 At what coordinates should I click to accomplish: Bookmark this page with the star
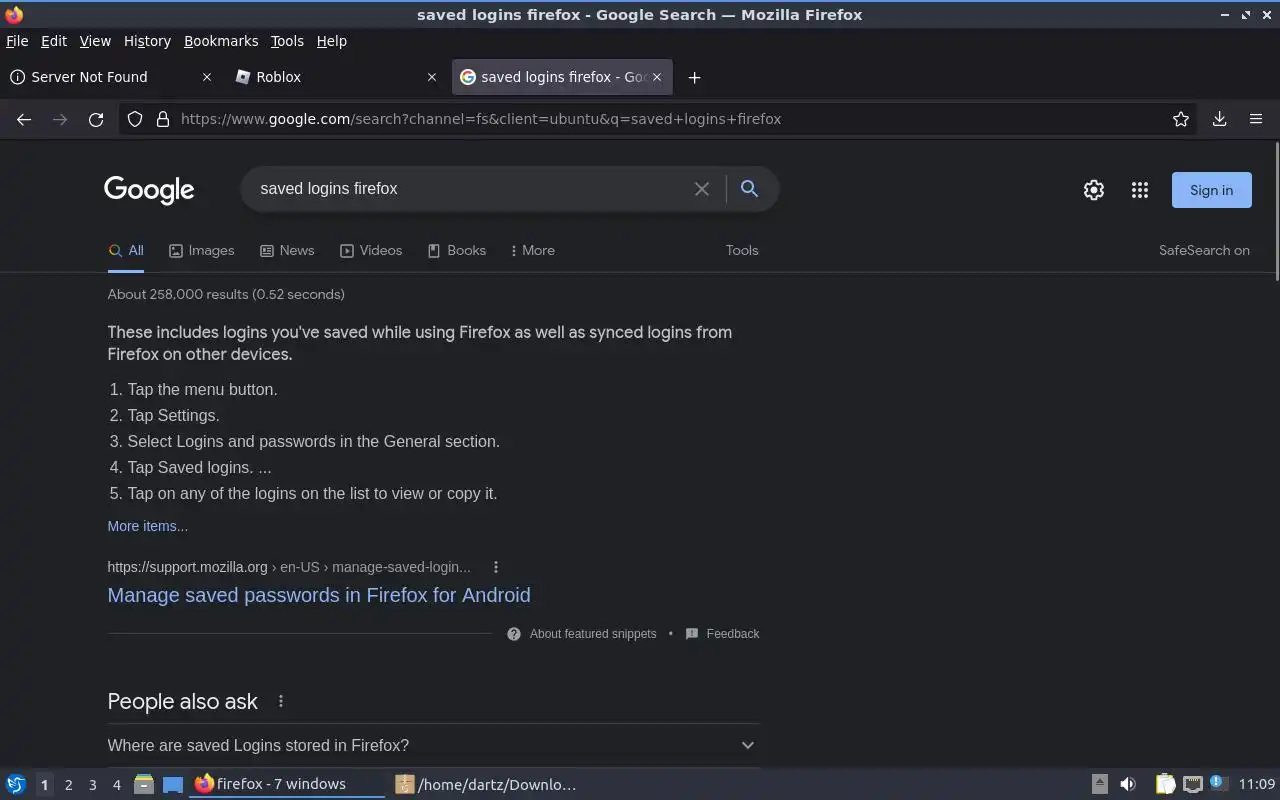coord(1181,119)
